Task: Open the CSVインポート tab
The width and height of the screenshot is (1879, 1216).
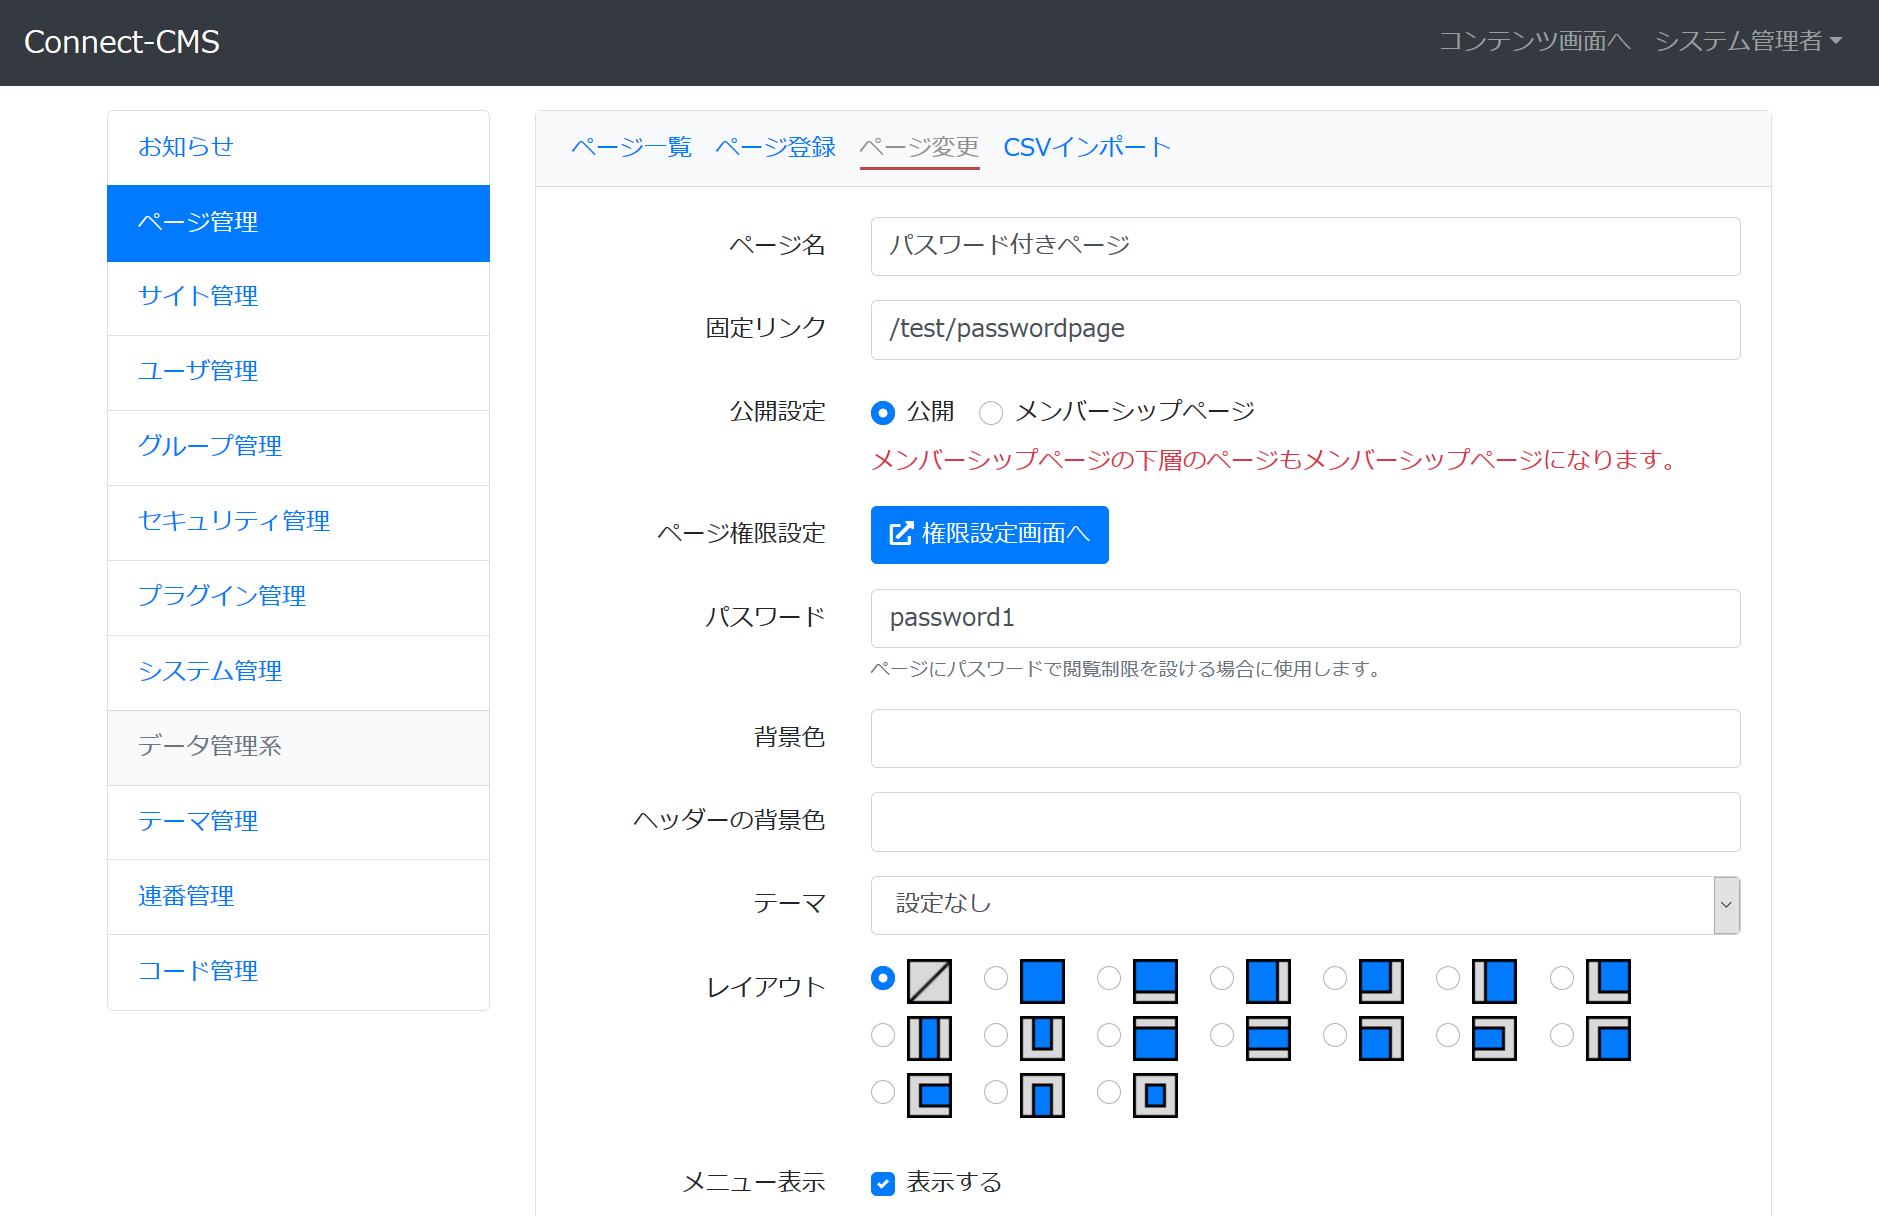Action: point(1087,147)
